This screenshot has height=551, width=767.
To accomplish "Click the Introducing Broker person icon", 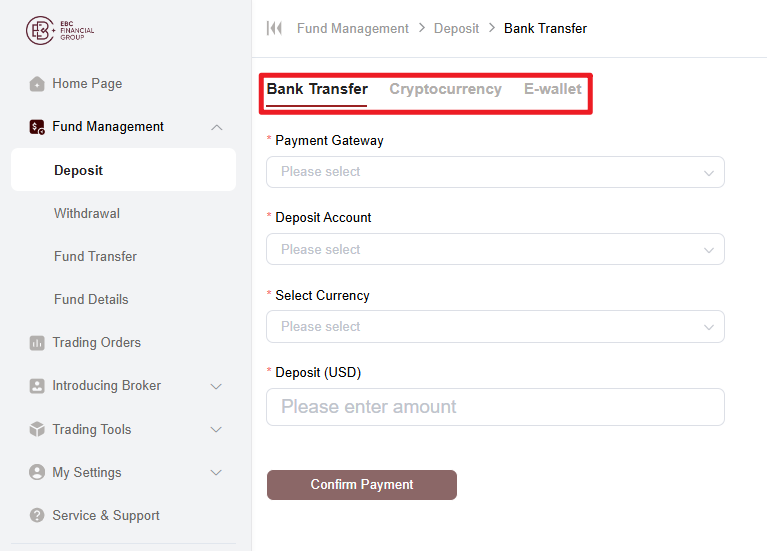I will coord(37,386).
